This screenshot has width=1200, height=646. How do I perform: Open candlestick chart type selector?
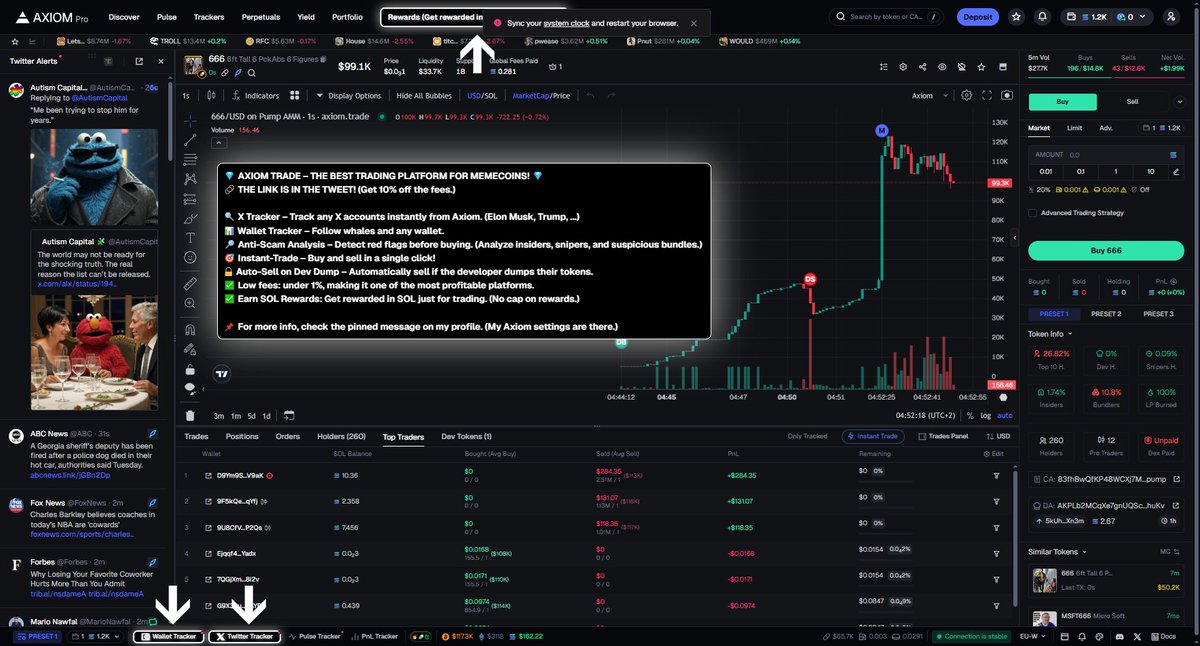(211, 96)
